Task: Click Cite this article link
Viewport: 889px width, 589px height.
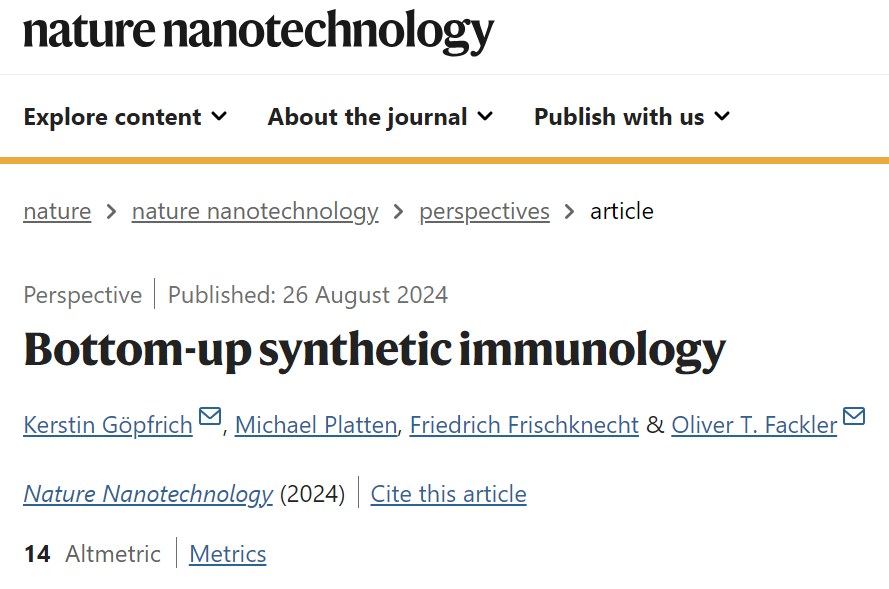Action: tap(448, 494)
